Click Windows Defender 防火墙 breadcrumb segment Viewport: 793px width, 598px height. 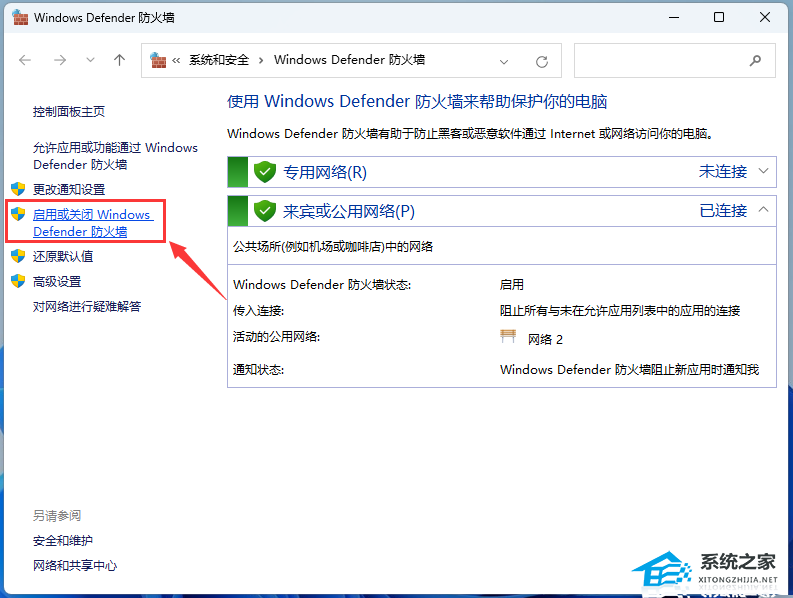[349, 60]
